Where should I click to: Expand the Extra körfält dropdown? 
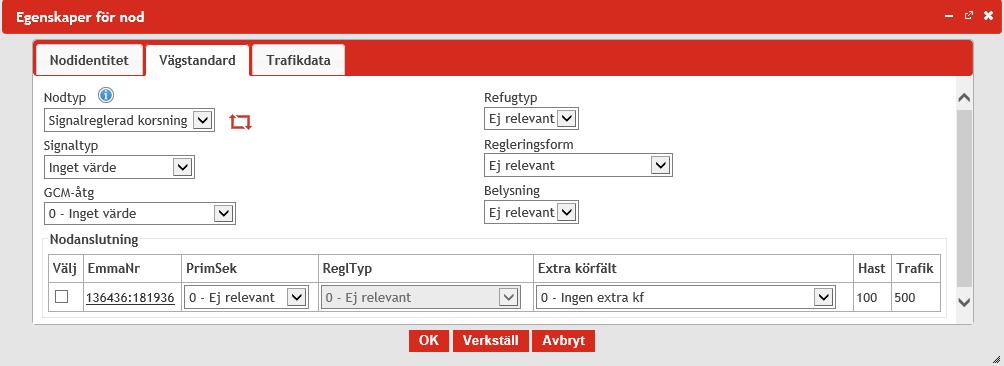[x=686, y=297]
